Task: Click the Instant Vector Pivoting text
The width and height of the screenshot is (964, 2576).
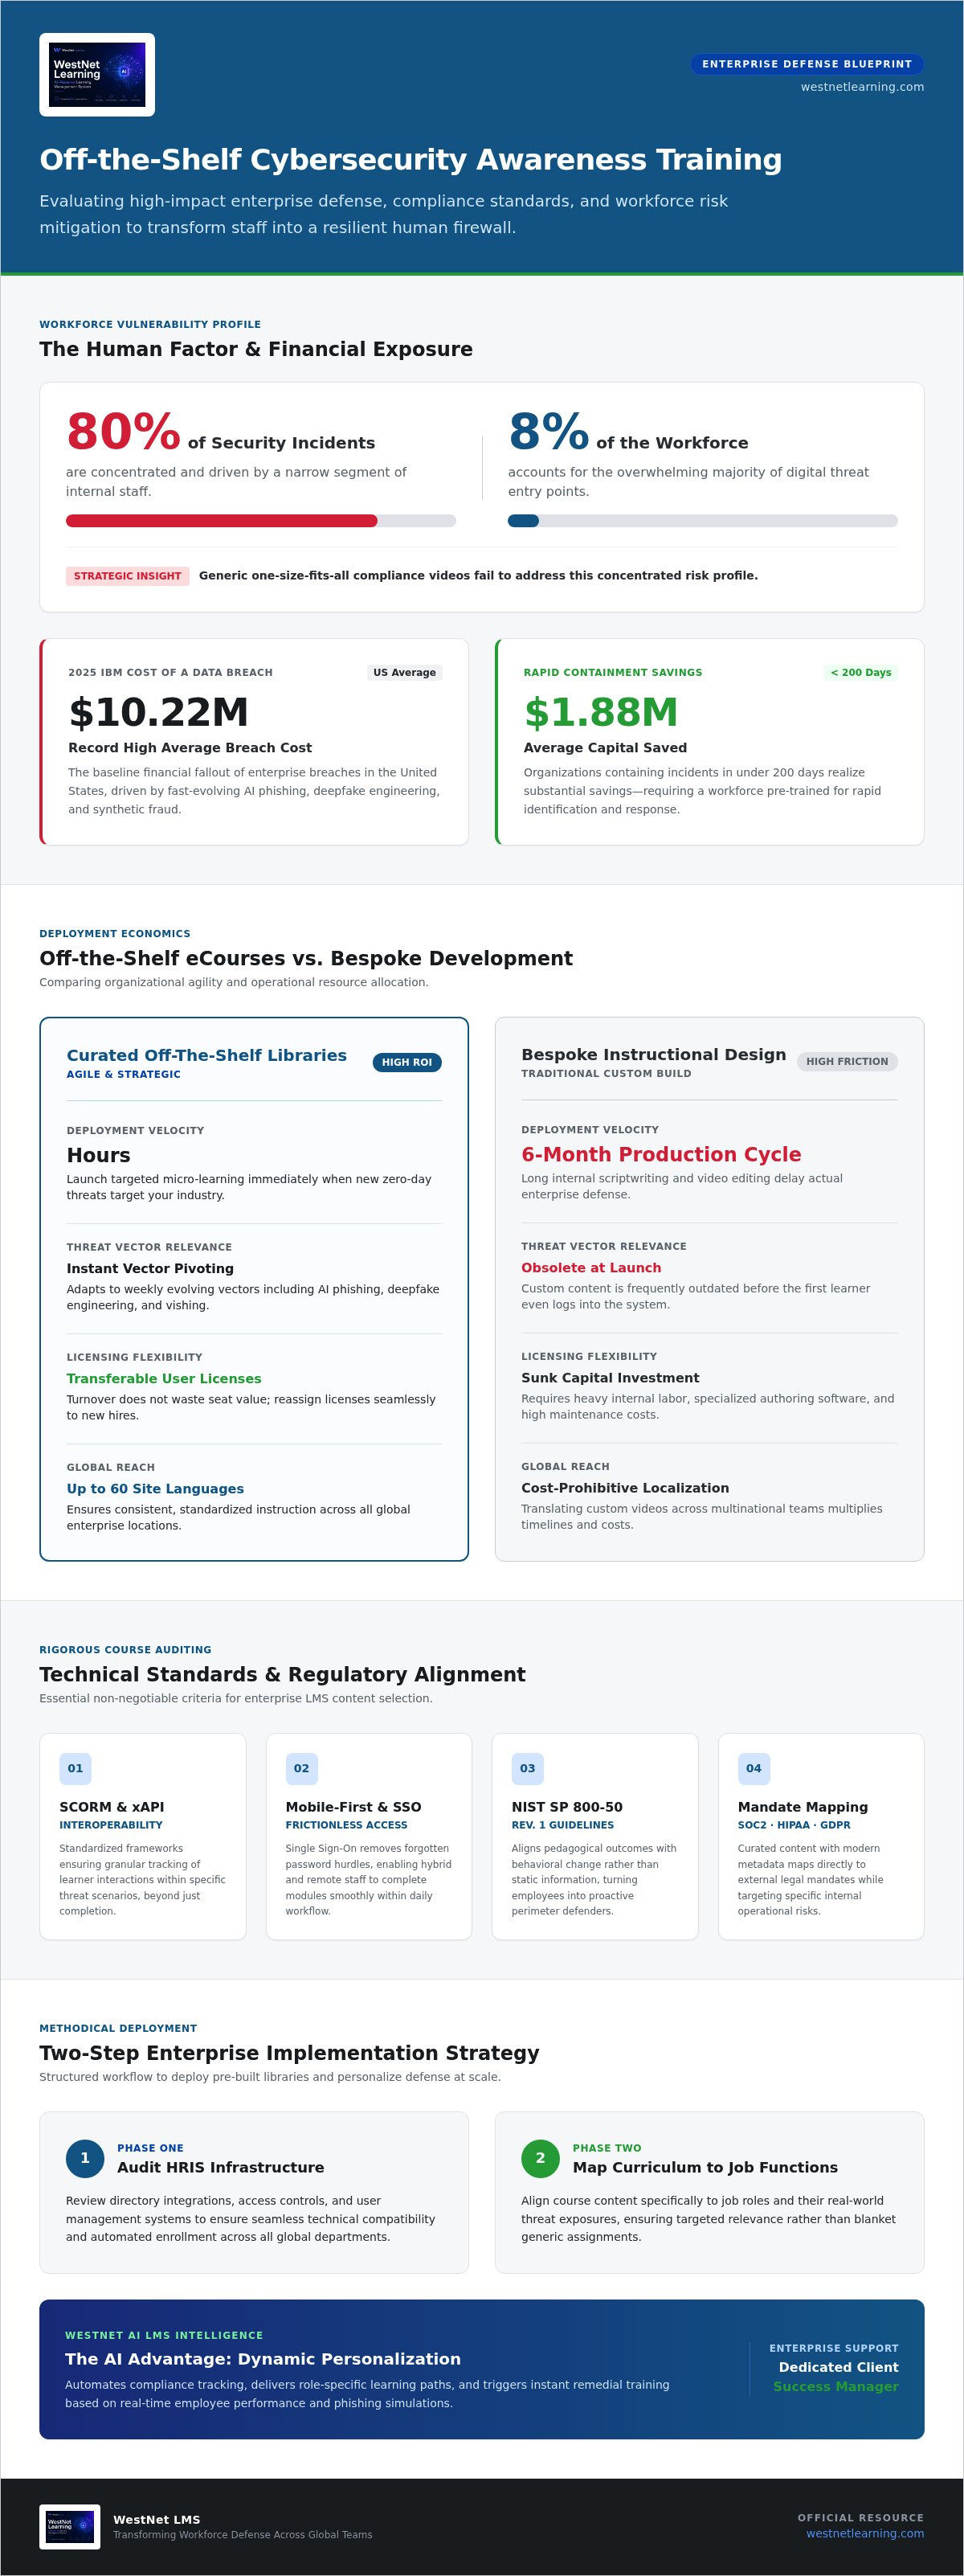Action: 150,1268
